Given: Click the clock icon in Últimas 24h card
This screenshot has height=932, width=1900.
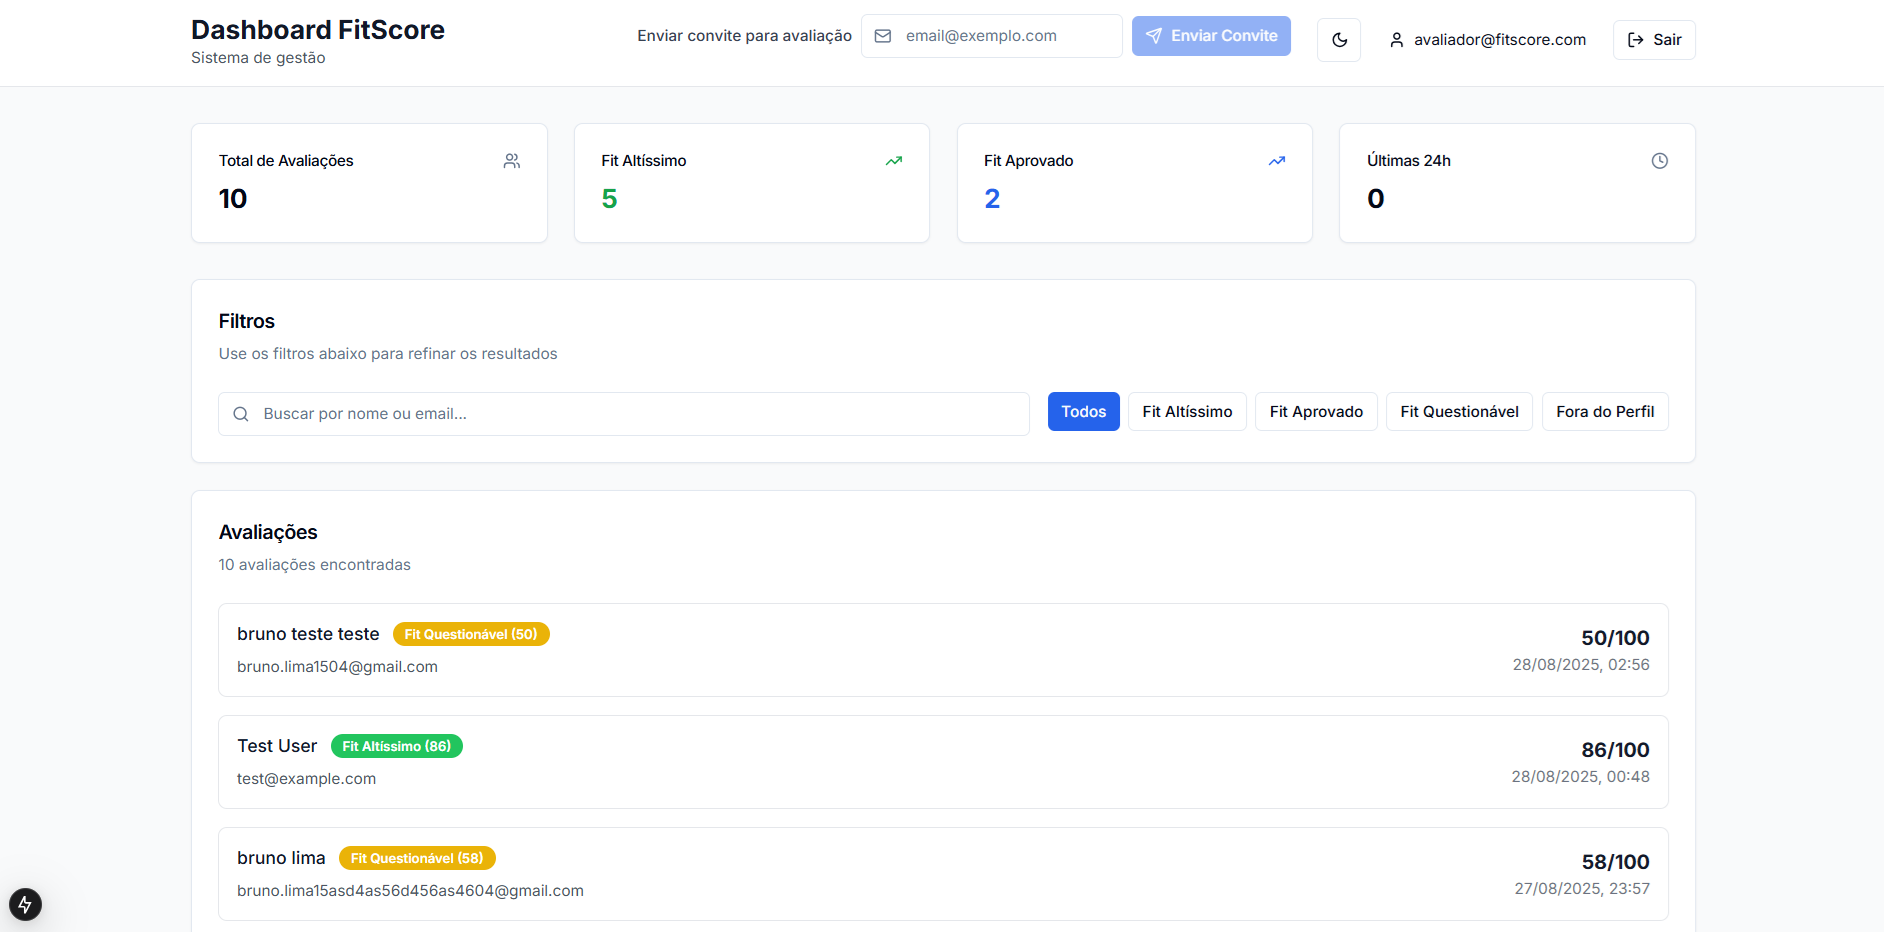Looking at the screenshot, I should tap(1659, 161).
